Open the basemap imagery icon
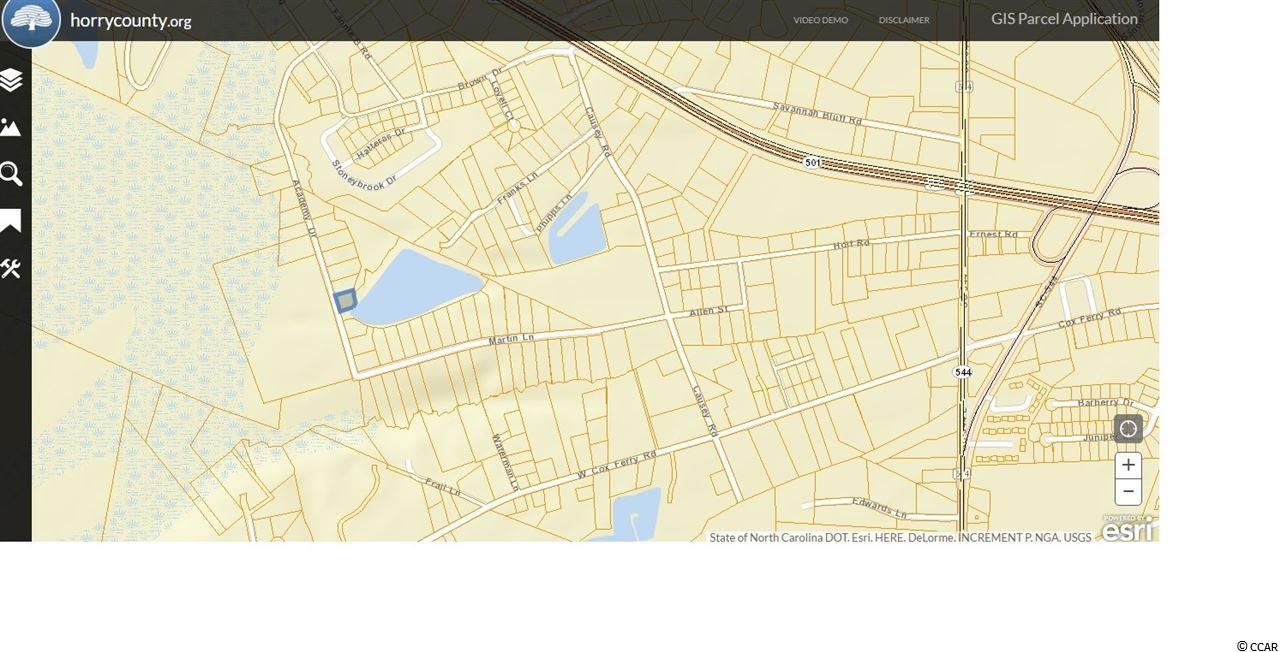1280x652 pixels. coord(11,127)
